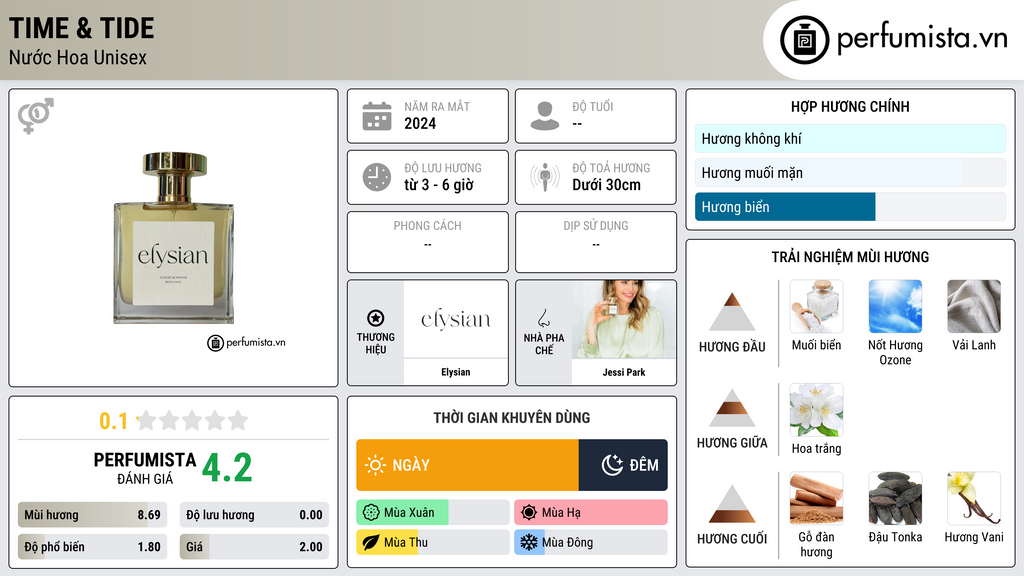Click the Perfumista đánh giá label
The image size is (1024, 576).
click(x=145, y=468)
